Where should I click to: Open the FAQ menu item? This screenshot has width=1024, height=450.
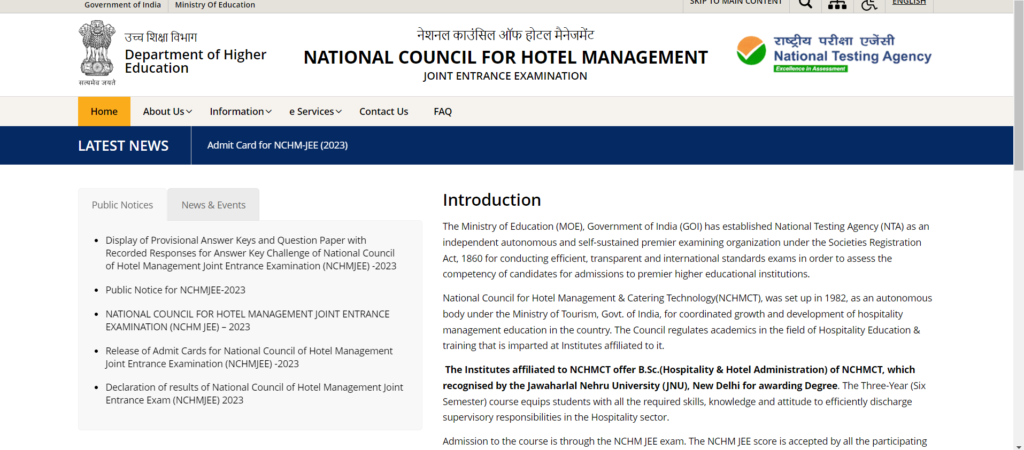(x=443, y=111)
